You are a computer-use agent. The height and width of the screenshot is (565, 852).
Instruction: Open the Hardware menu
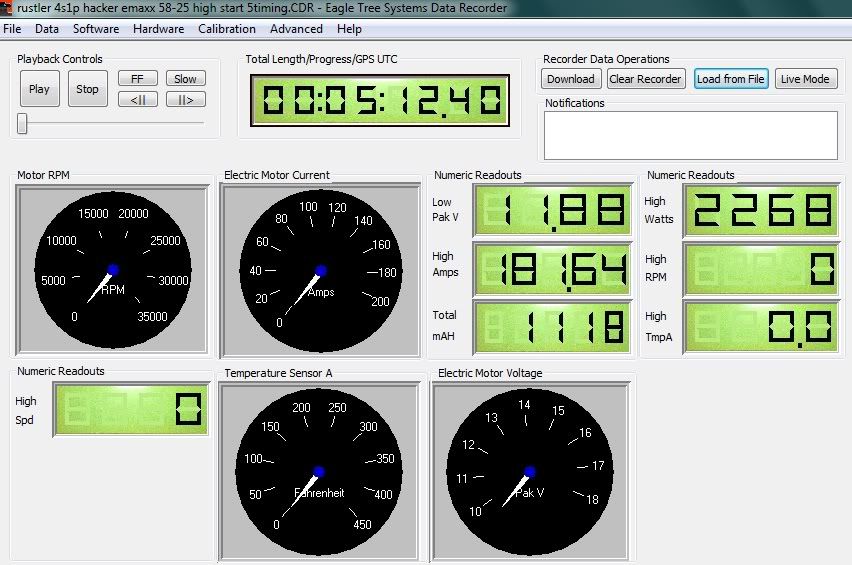point(158,29)
